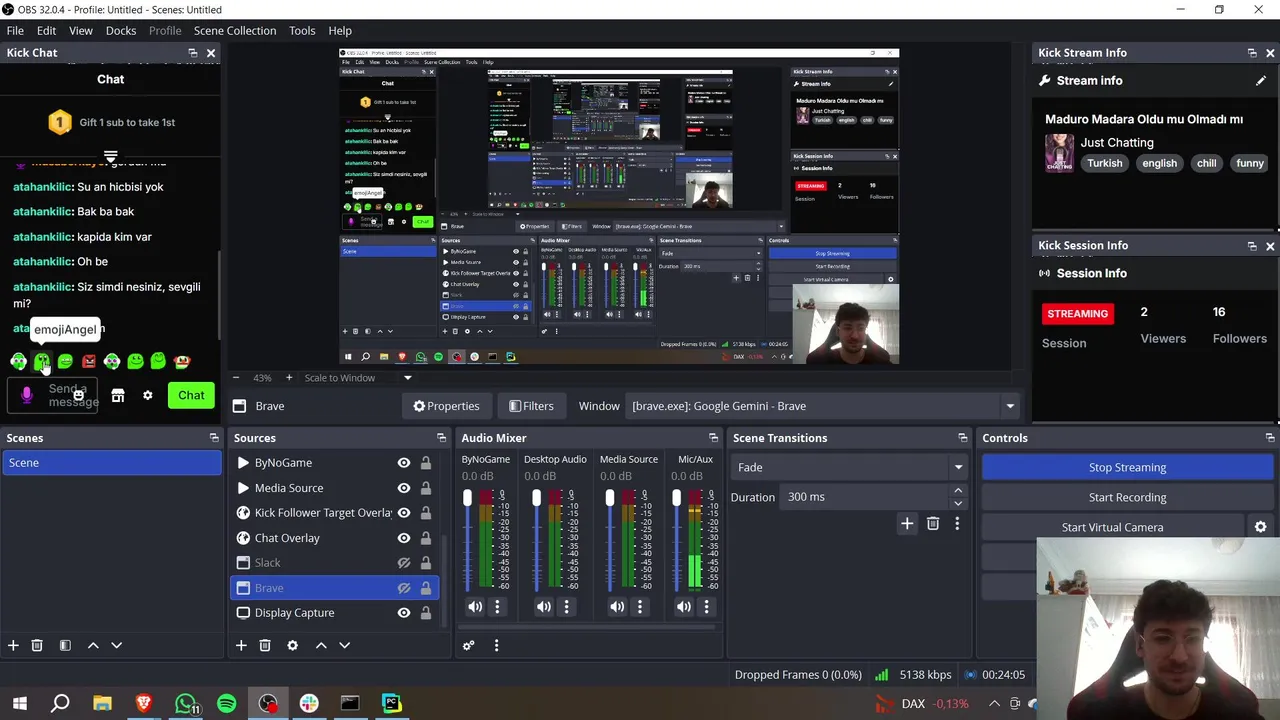Open scene filters icon in Scenes panel
The image size is (1280, 720).
[x=65, y=645]
